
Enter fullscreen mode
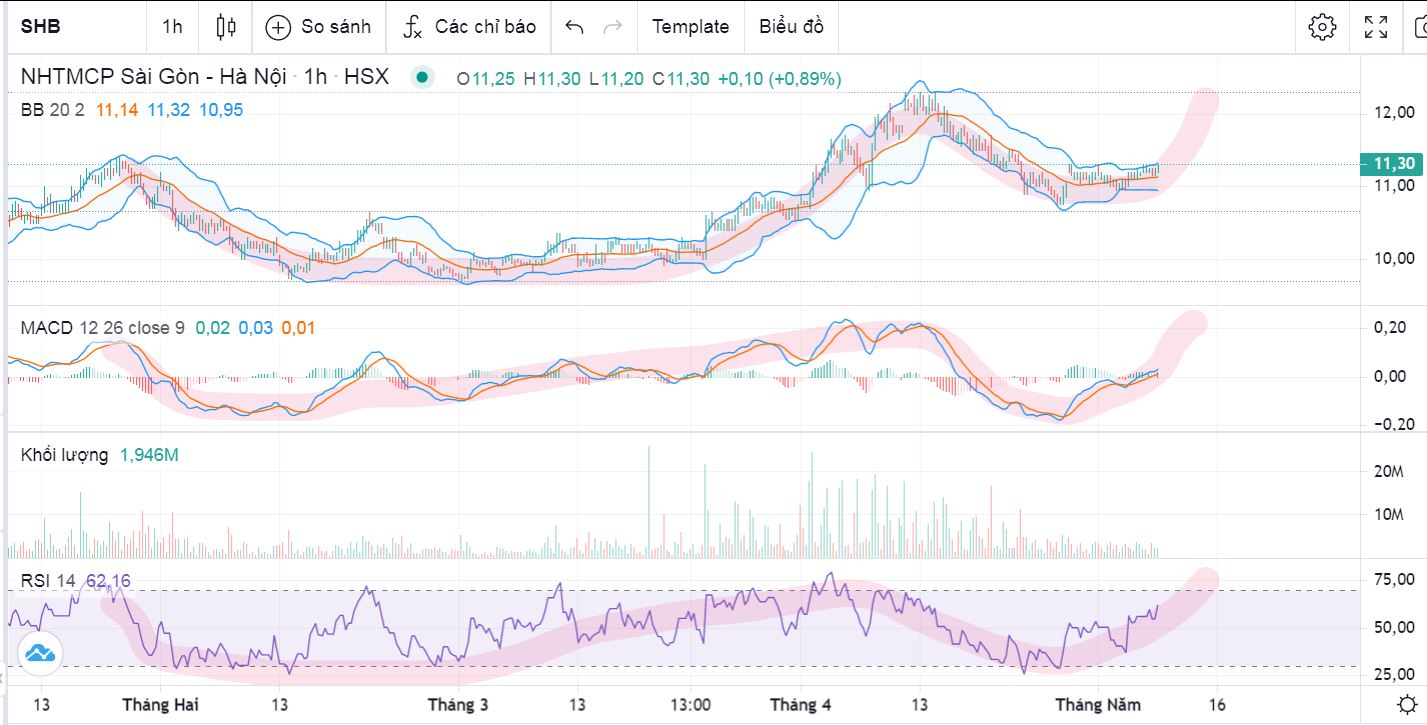coord(1376,27)
